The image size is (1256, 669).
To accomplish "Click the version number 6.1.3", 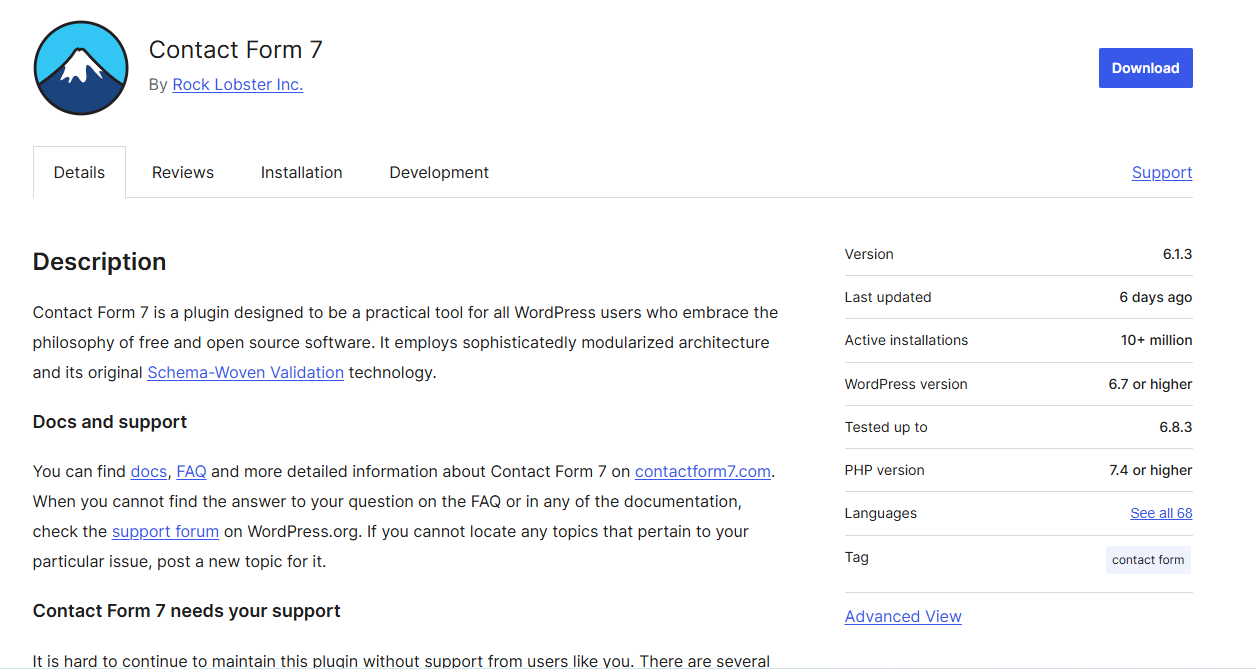I will pyautogui.click(x=1176, y=254).
